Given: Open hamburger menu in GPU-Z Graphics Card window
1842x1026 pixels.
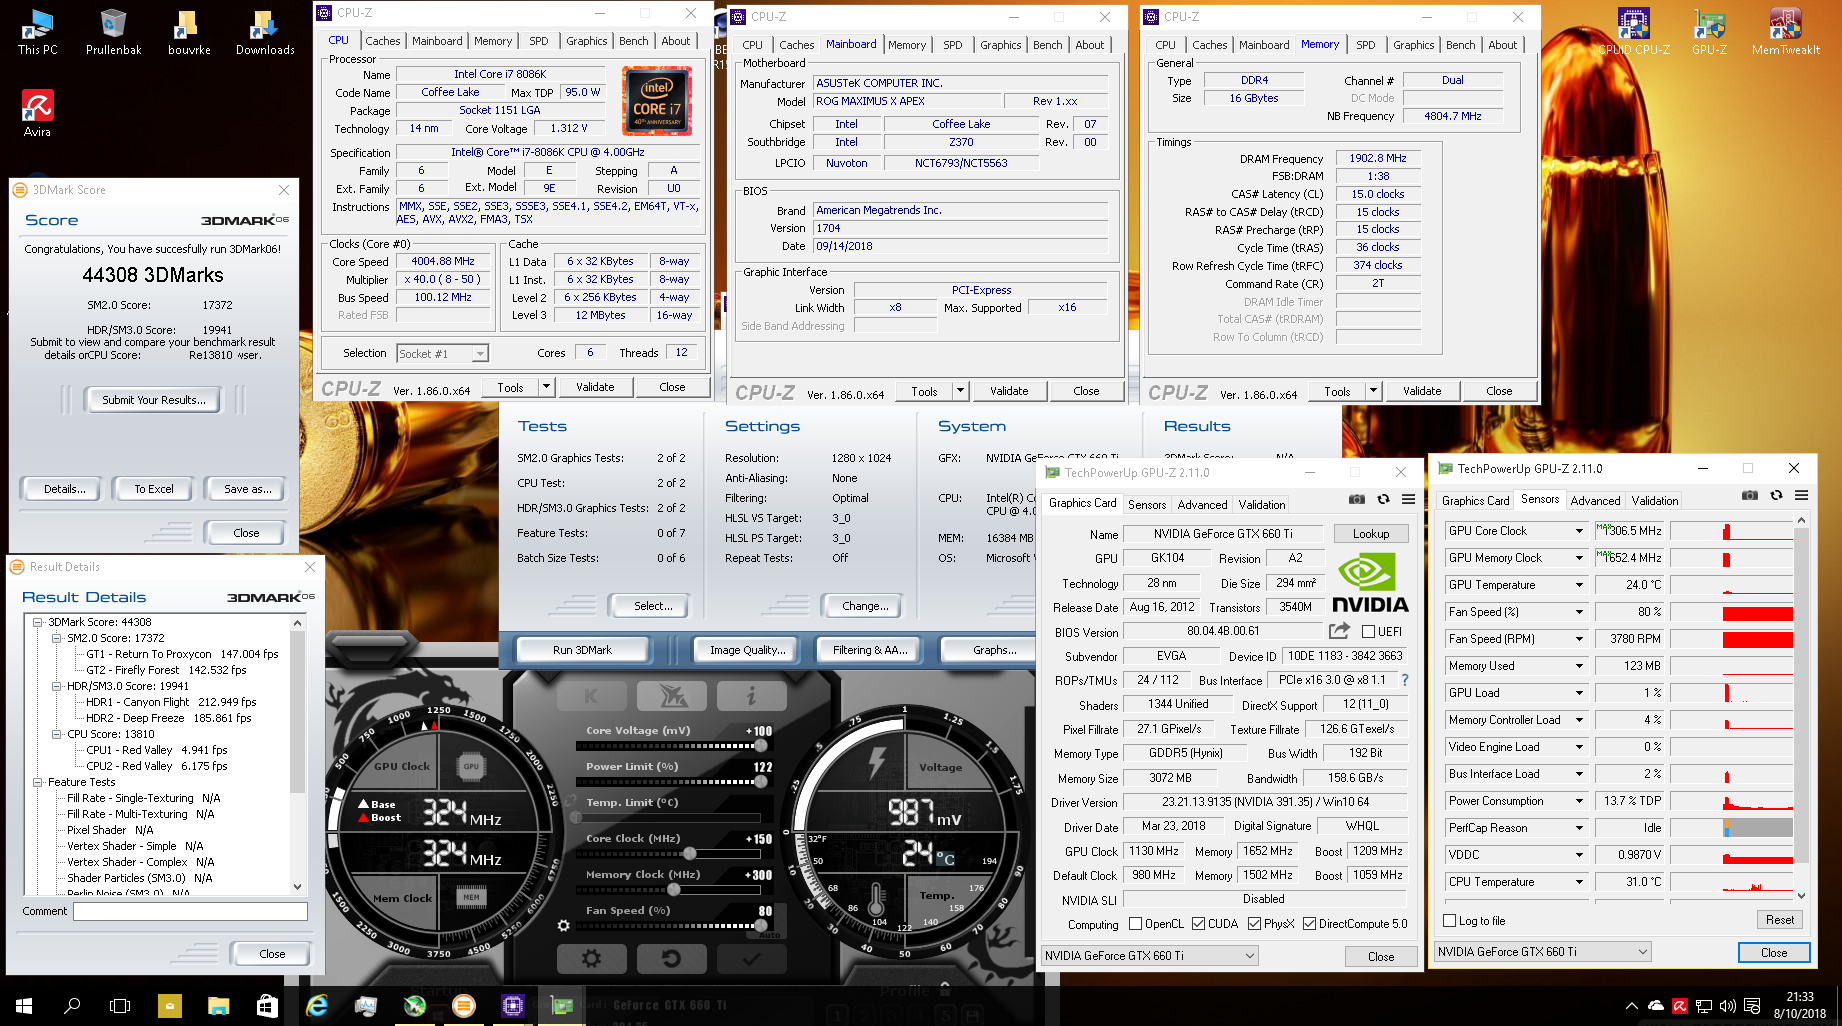Looking at the screenshot, I should coord(1408,499).
